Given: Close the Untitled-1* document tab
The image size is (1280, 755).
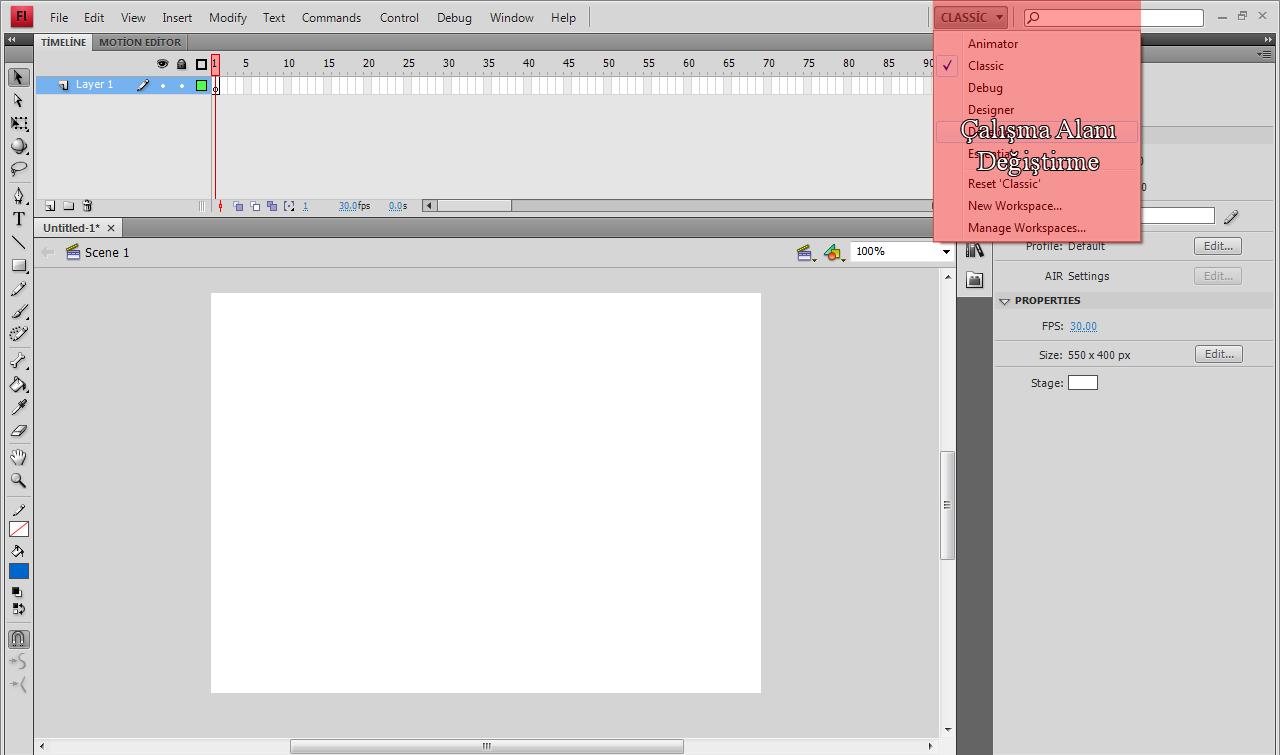Looking at the screenshot, I should coord(111,228).
